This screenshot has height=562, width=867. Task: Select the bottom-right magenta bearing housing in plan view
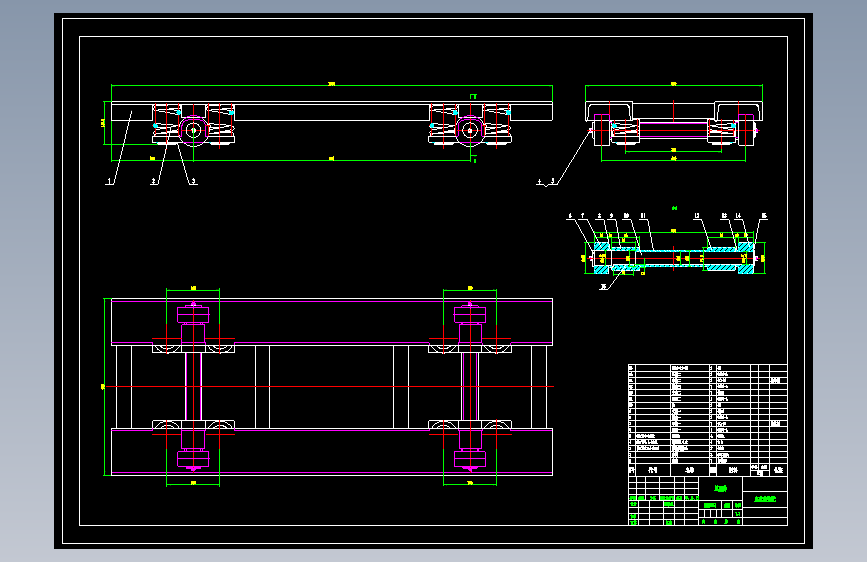(x=470, y=459)
